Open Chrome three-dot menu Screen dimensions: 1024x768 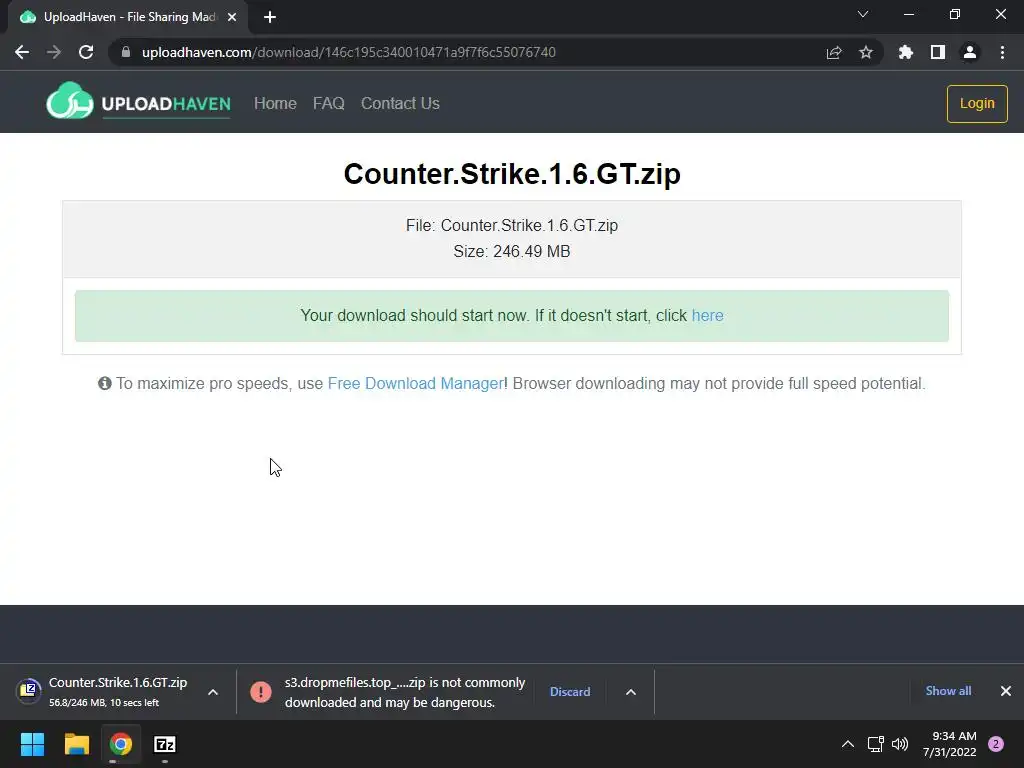pos(1002,52)
